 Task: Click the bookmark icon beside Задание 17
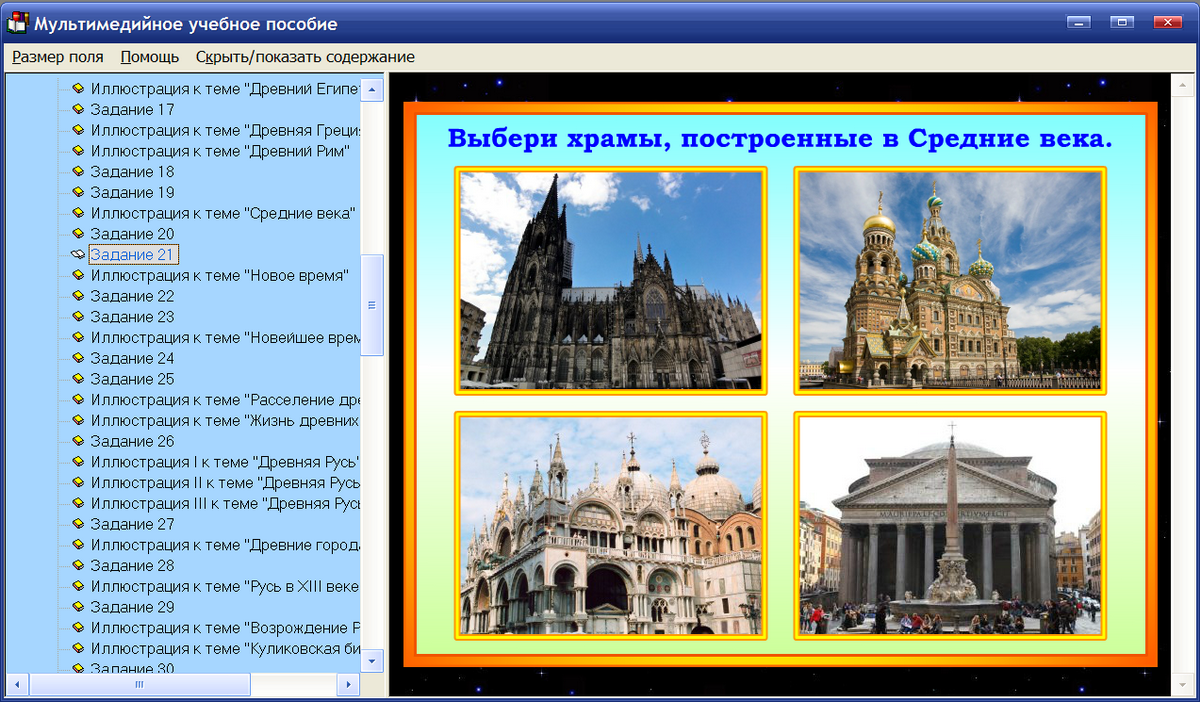[78, 109]
